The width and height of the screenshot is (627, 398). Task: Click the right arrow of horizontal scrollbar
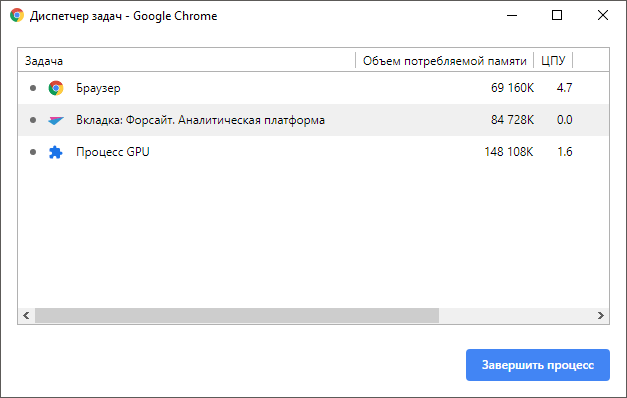click(601, 316)
